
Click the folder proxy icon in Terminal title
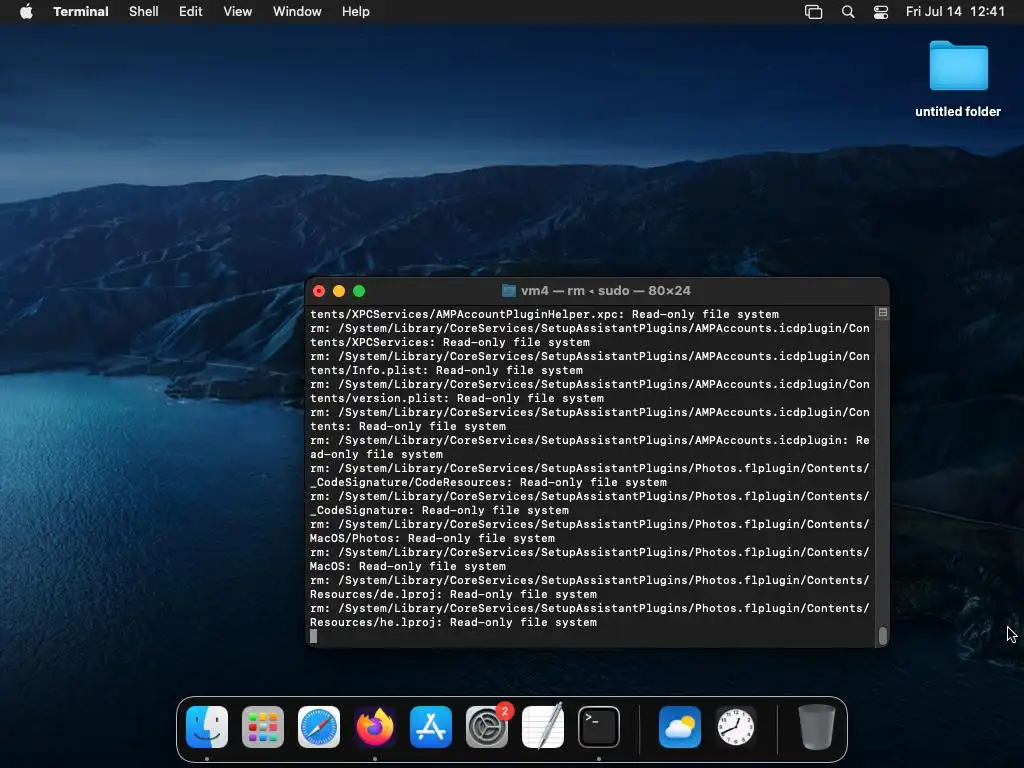pyautogui.click(x=509, y=291)
